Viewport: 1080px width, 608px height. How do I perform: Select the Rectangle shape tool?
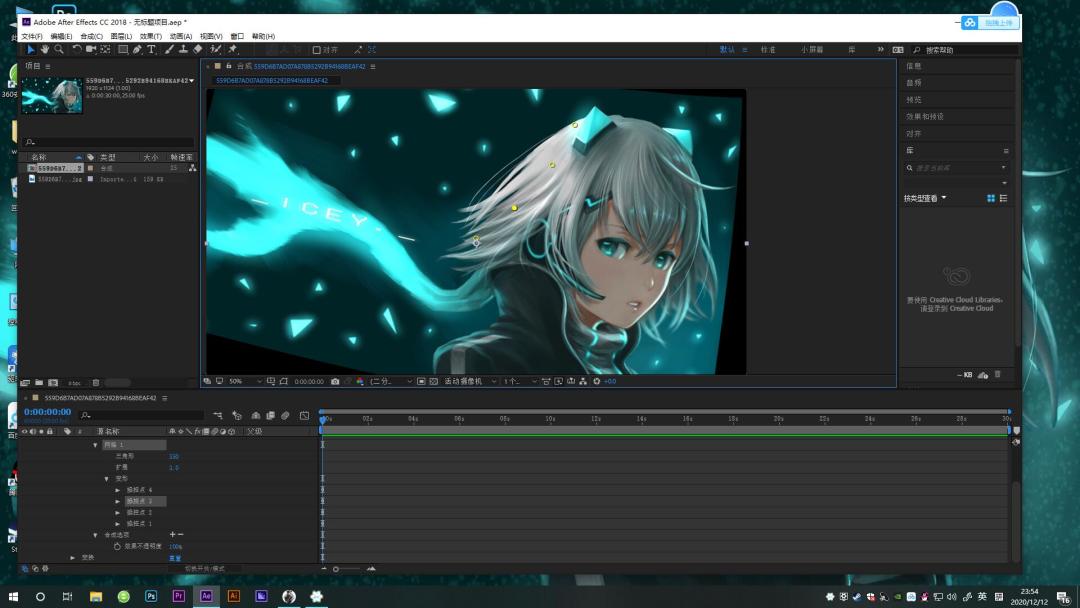click(123, 50)
